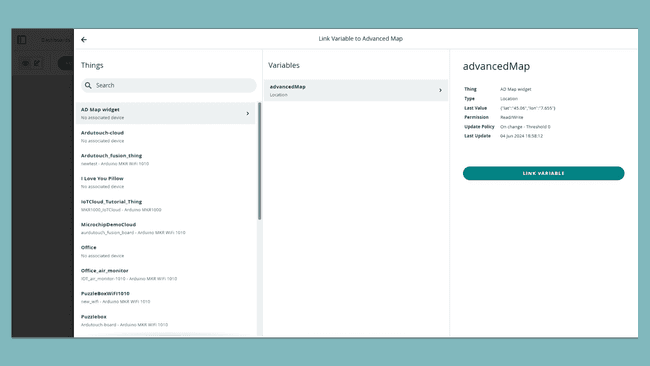Focus the Things search field
The image size is (650, 366).
coord(169,85)
